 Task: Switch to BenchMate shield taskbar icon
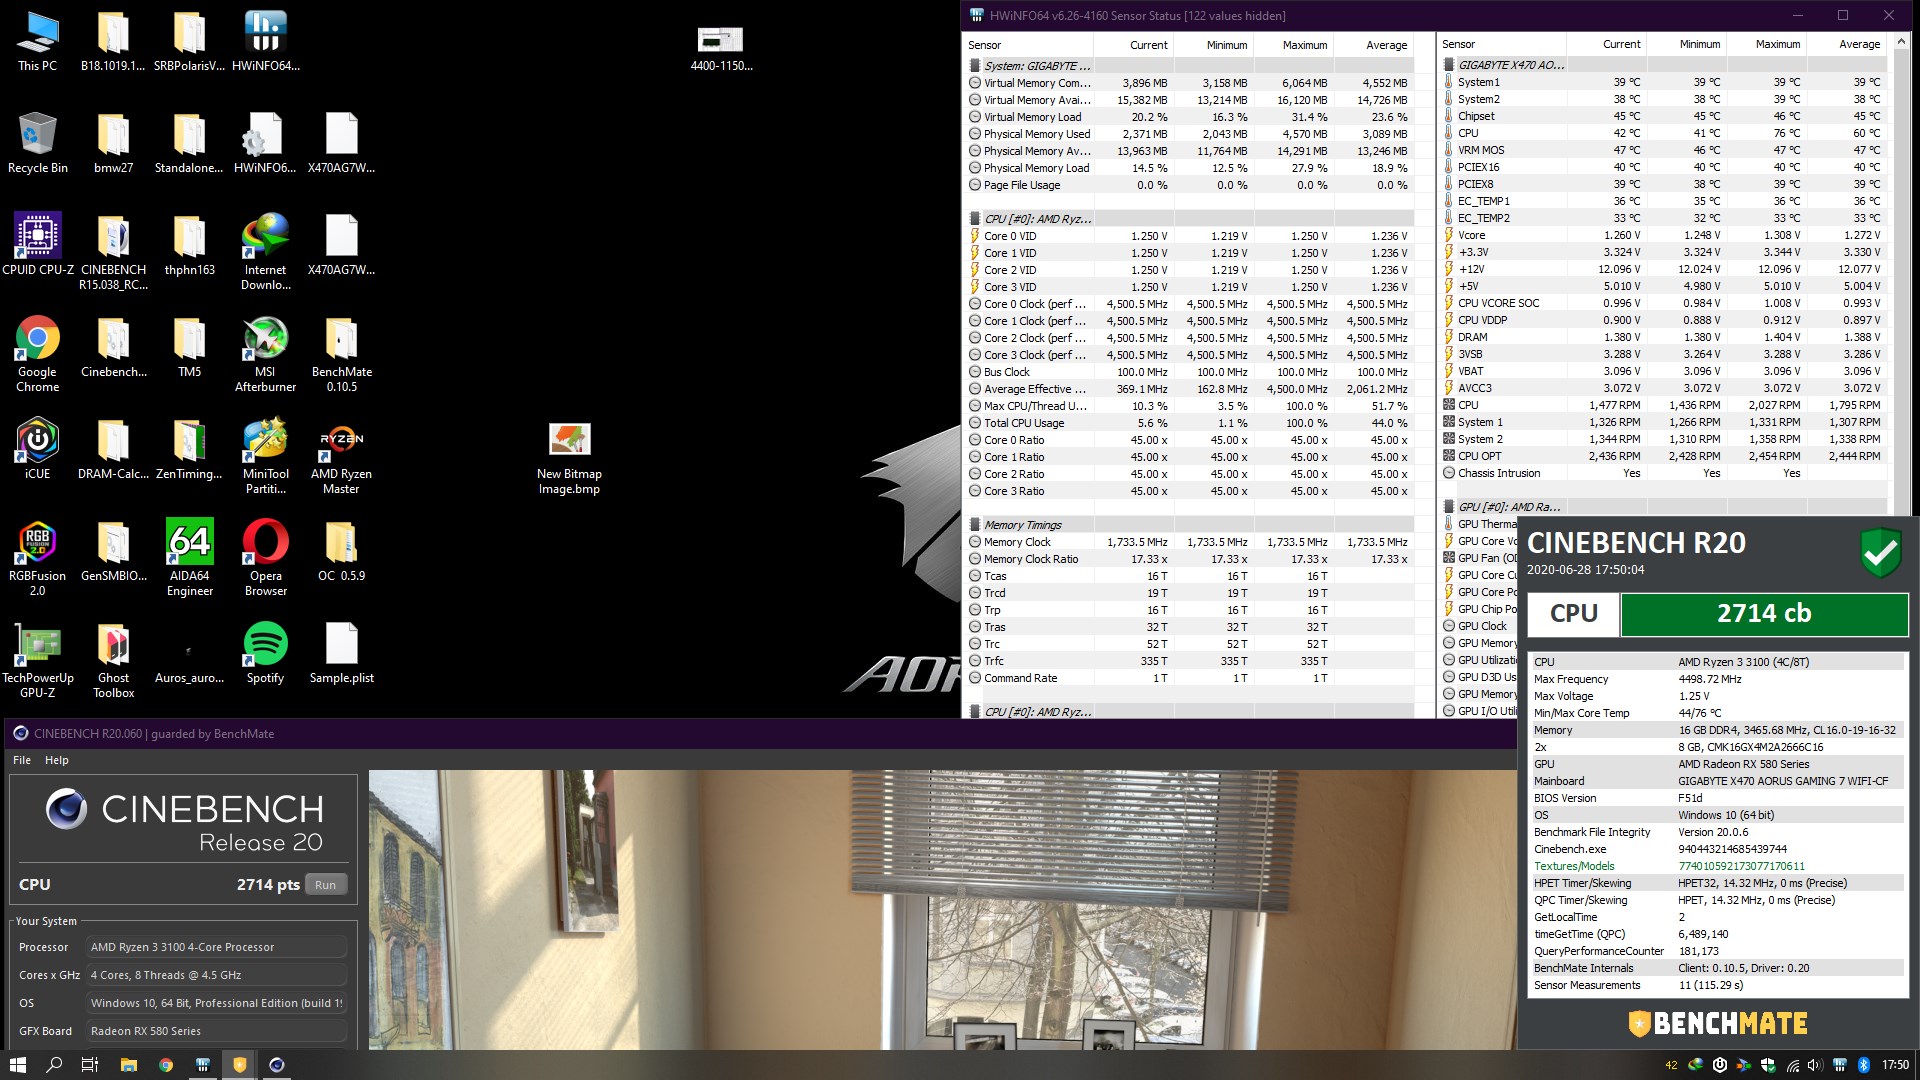[239, 1065]
